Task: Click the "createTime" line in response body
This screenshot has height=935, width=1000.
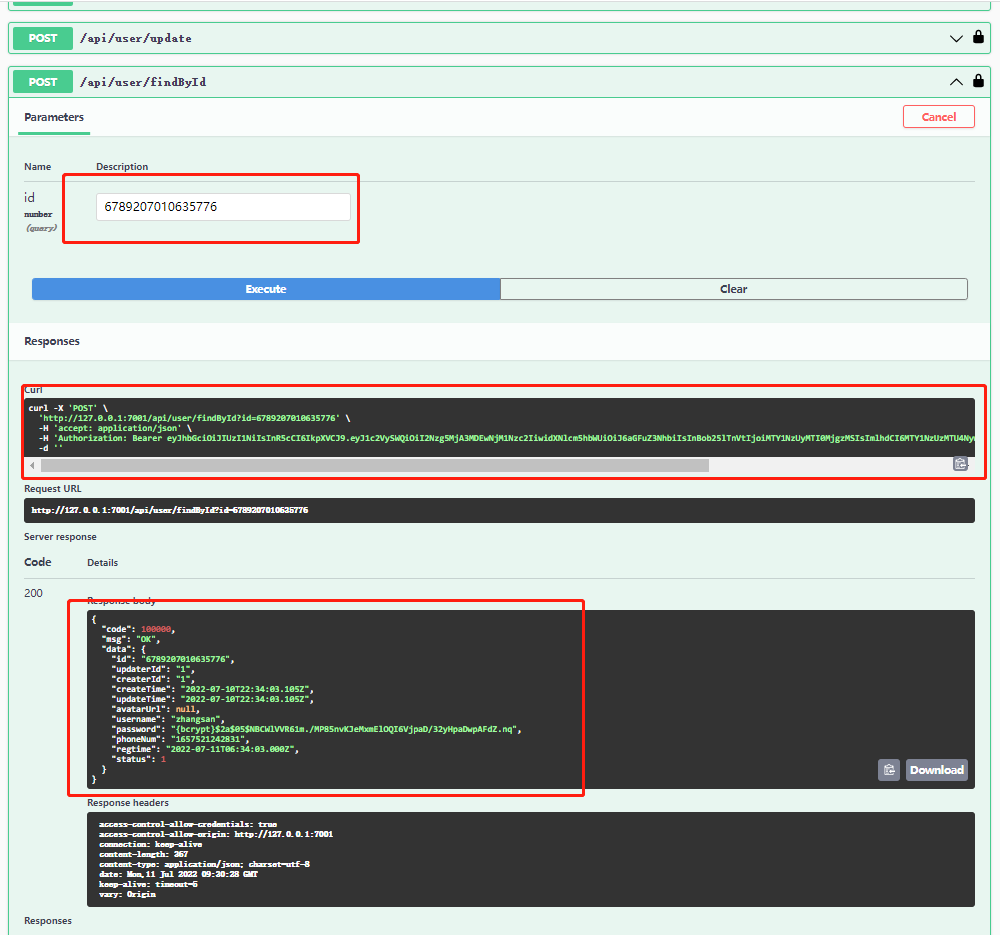Action: pos(213,689)
